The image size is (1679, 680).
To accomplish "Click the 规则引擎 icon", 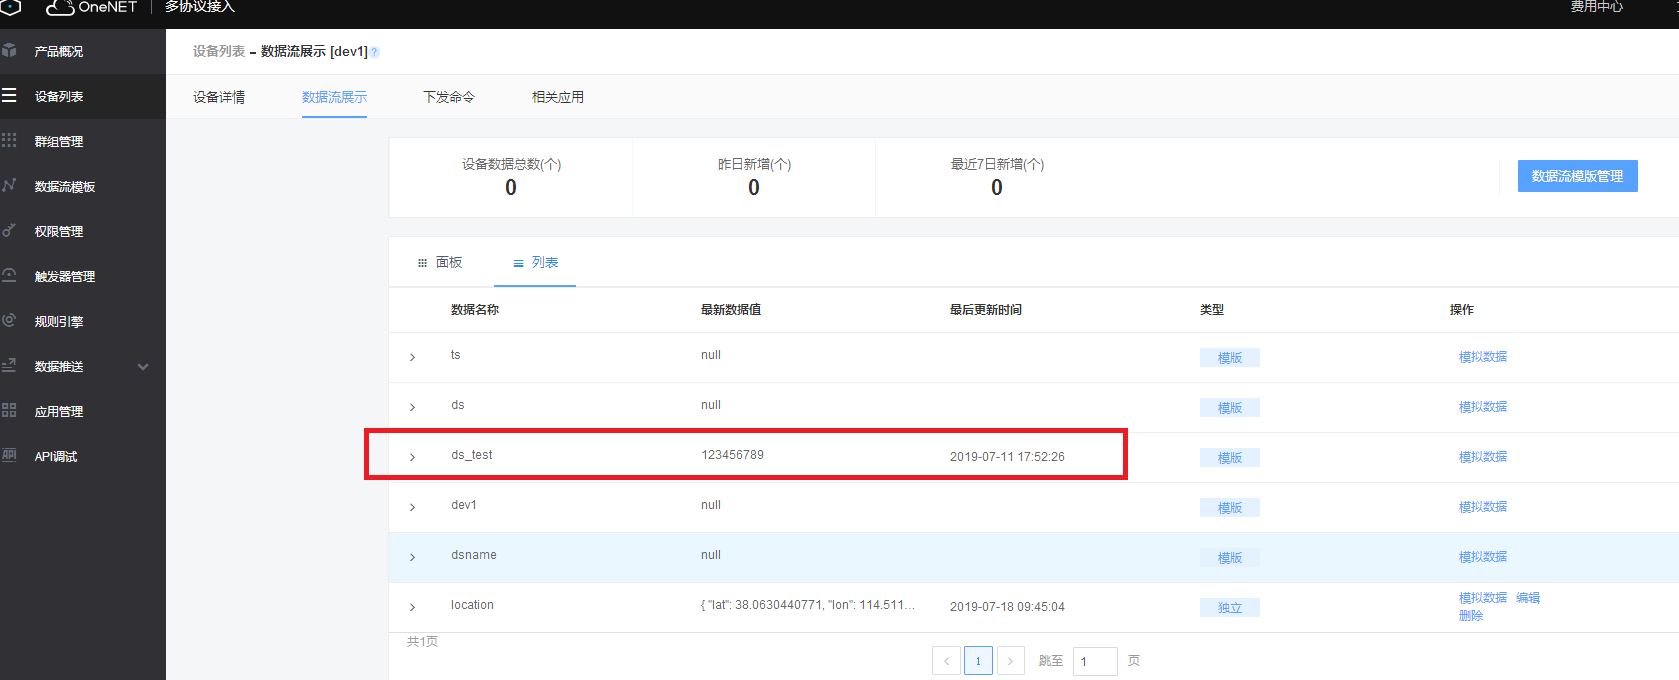I will (x=9, y=320).
